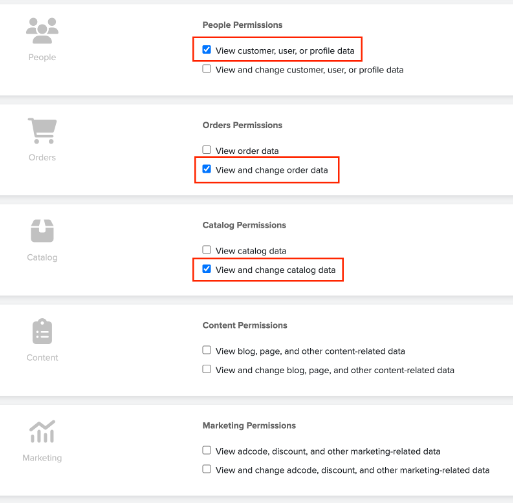Enable View and change adcode marketing data

(x=207, y=469)
